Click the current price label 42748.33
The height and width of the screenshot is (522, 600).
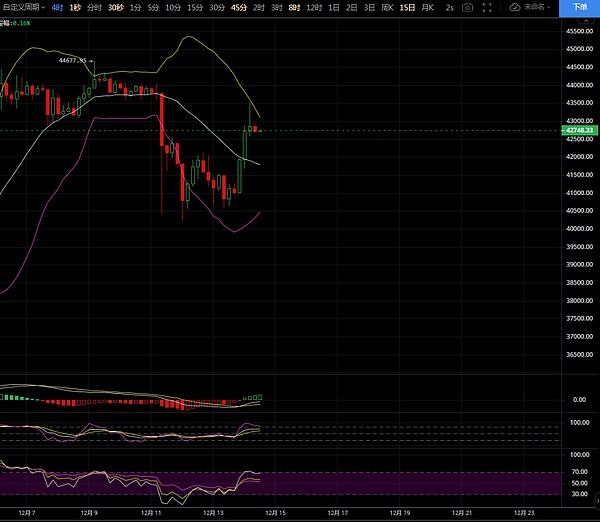[578, 130]
